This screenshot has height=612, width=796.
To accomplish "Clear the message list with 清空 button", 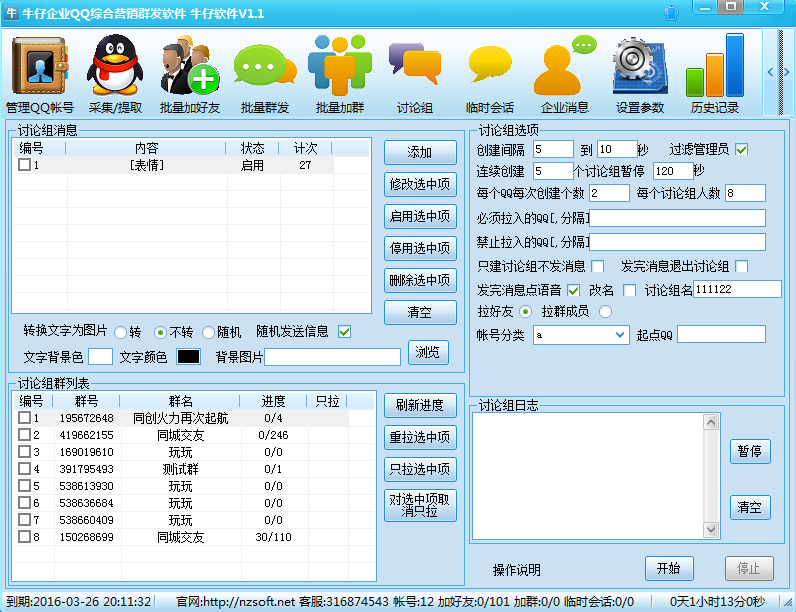I will [420, 312].
